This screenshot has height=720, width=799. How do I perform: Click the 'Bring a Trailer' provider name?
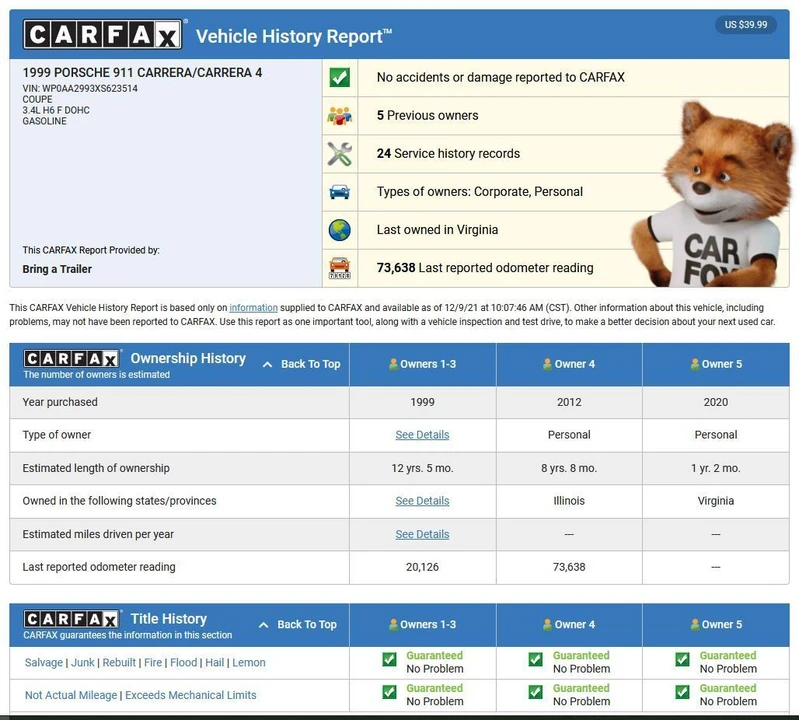coord(57,269)
